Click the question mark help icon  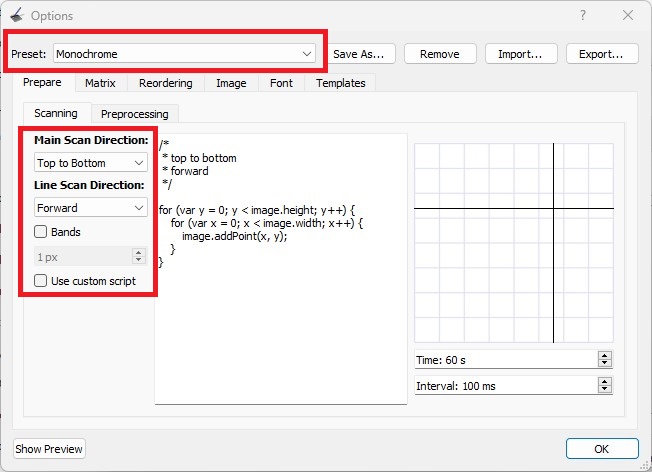click(x=582, y=16)
